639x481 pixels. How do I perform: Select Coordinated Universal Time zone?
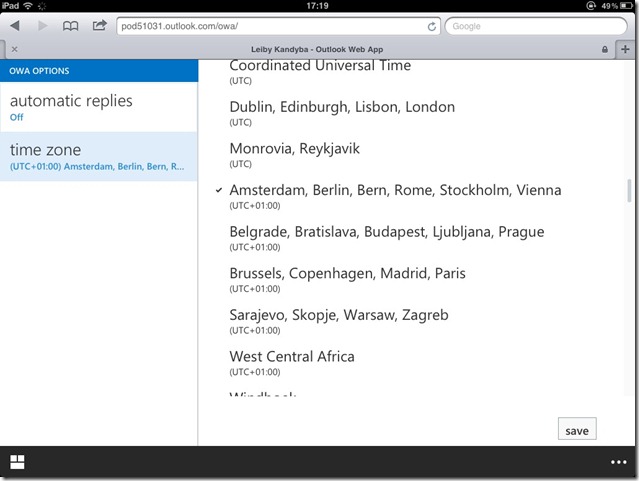pyautogui.click(x=320, y=72)
